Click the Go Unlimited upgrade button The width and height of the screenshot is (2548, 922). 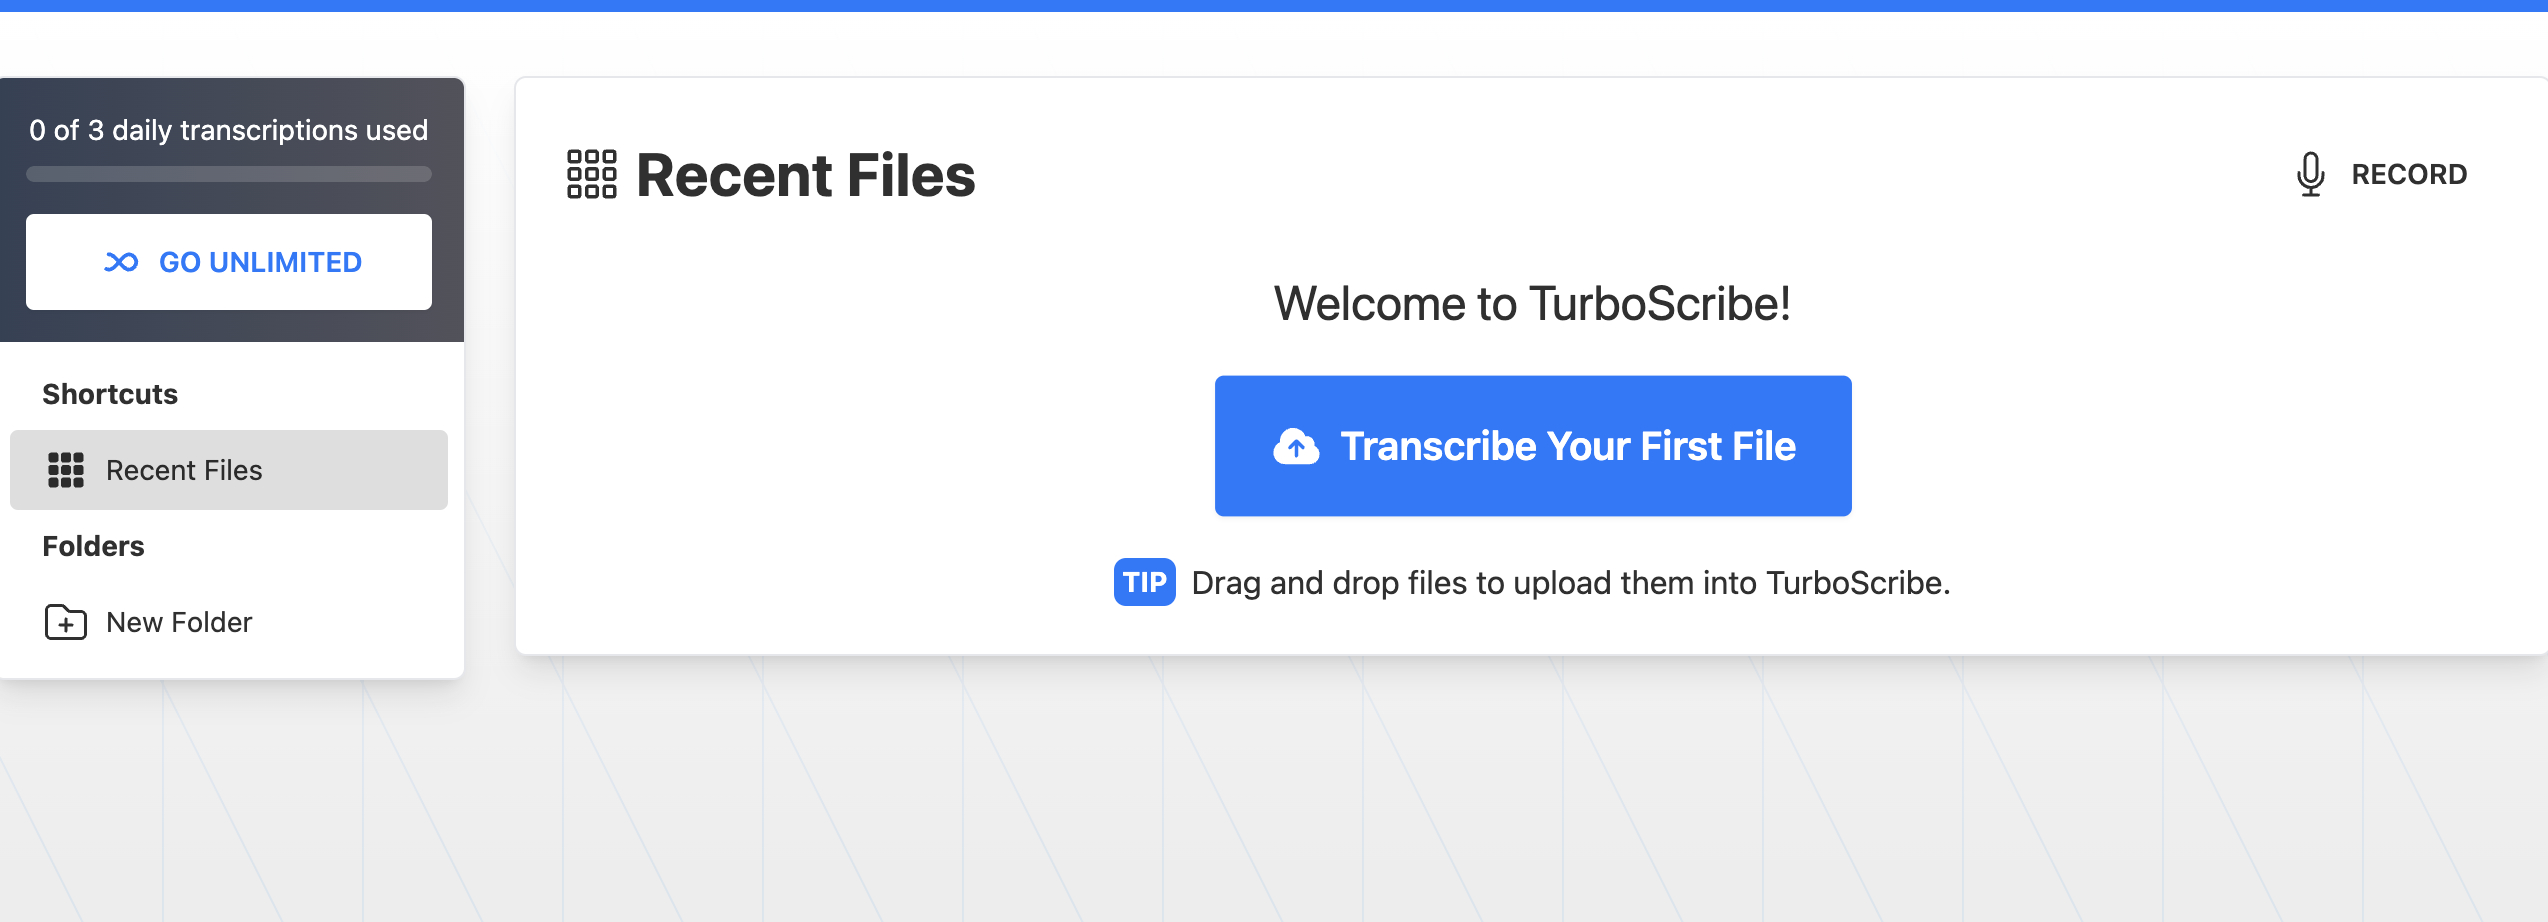tap(228, 262)
